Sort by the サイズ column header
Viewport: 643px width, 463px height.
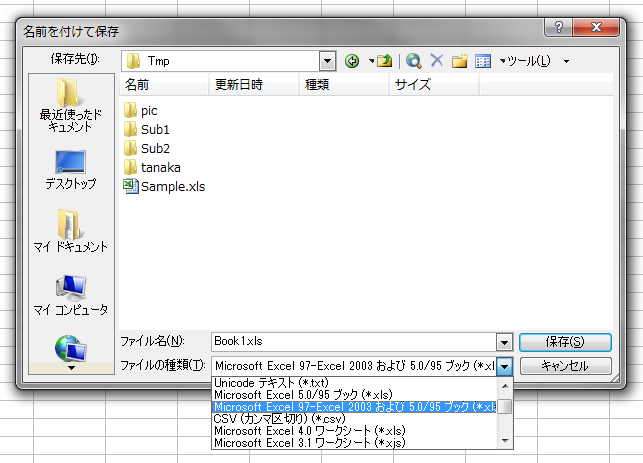[434, 85]
